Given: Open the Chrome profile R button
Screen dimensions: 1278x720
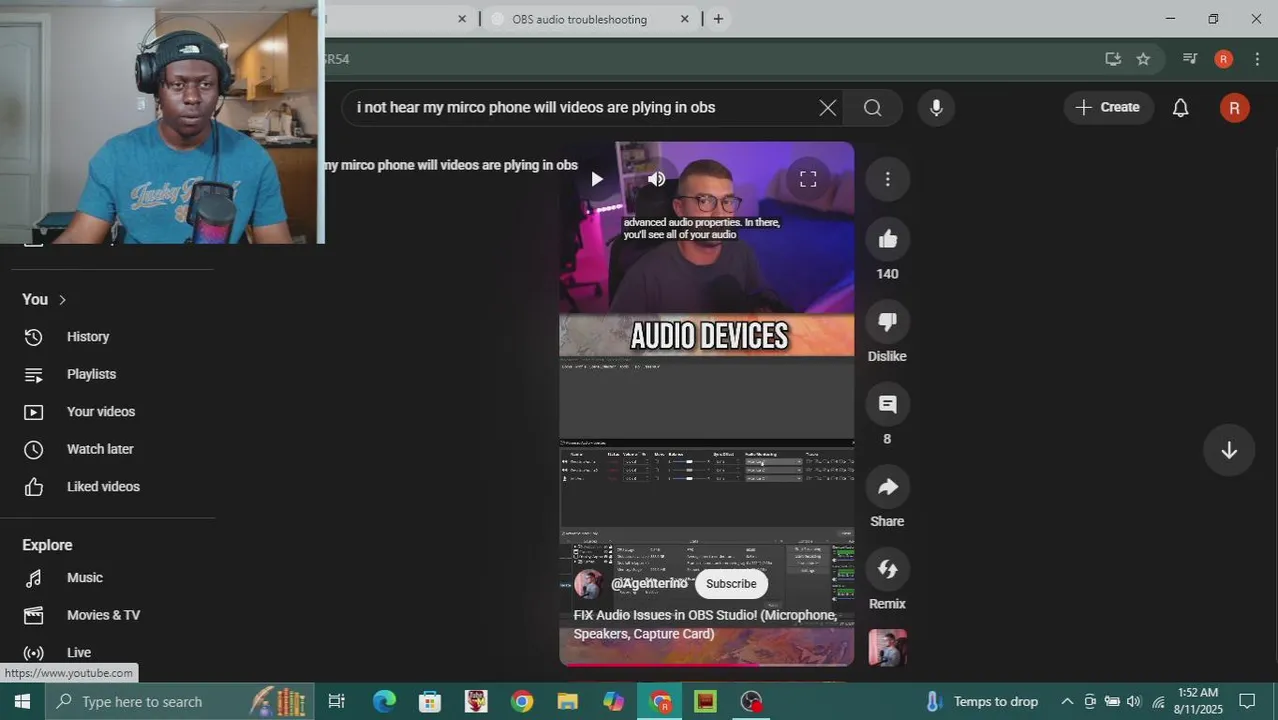Looking at the screenshot, I should [x=1223, y=59].
